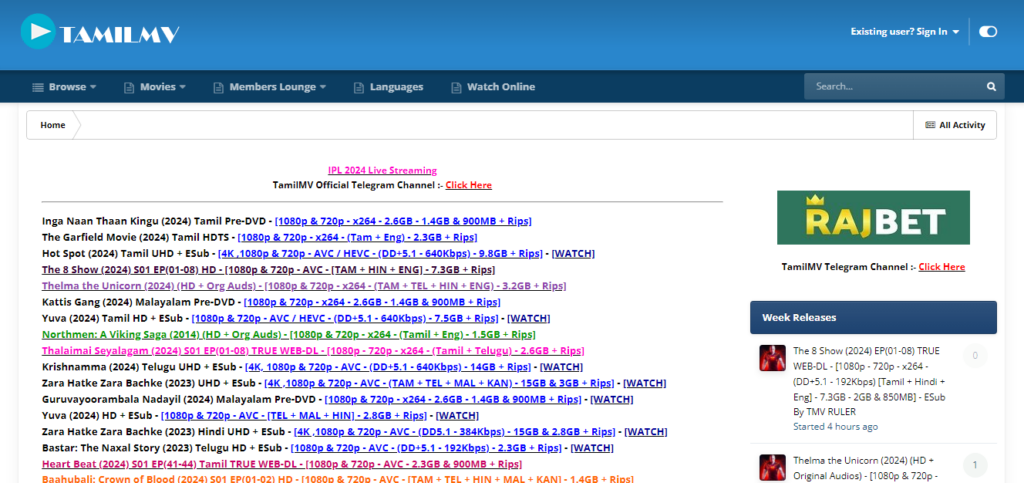This screenshot has width=1024, height=483.
Task: Open Kattis Gang Malayalam Pre-DVD link
Action: 372,302
